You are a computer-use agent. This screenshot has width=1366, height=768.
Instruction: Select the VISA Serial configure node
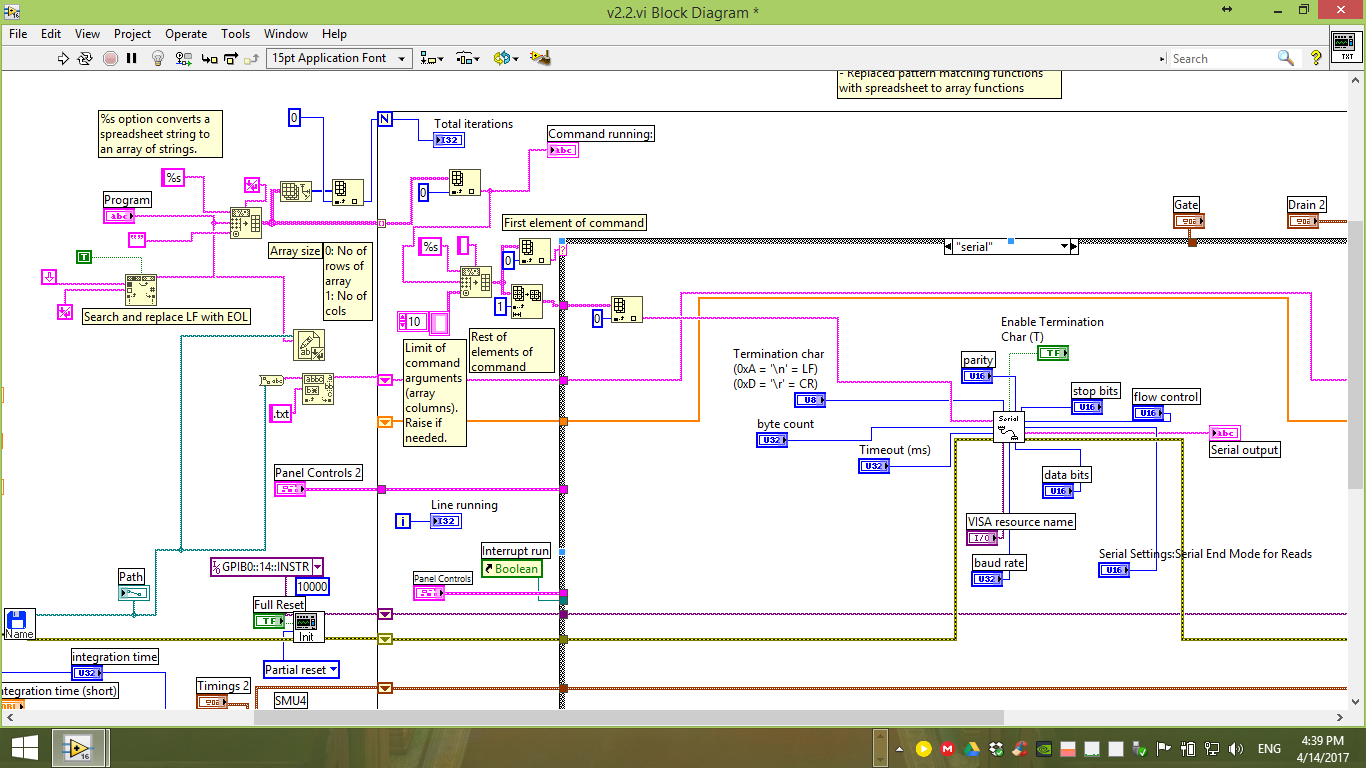click(x=1009, y=427)
